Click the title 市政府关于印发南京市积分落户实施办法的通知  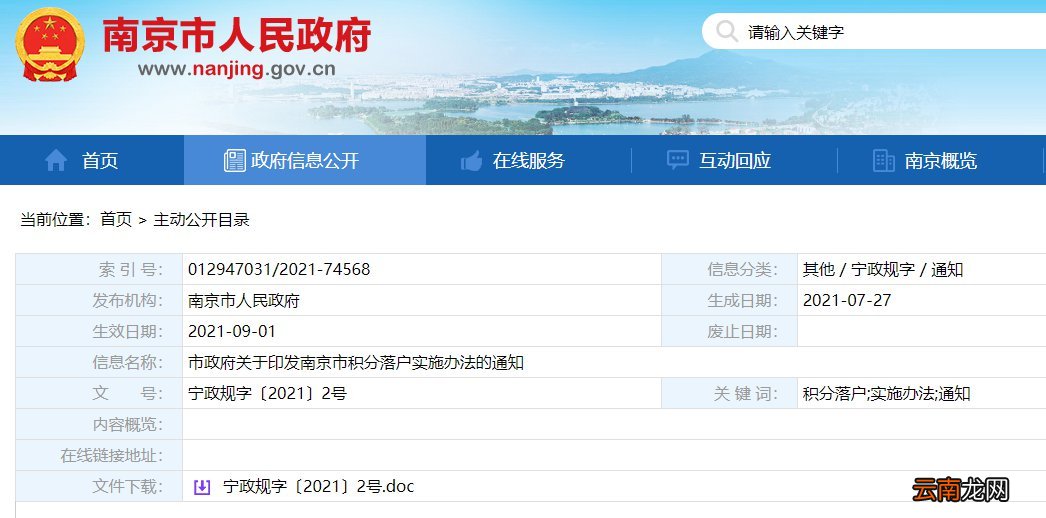[356, 363]
